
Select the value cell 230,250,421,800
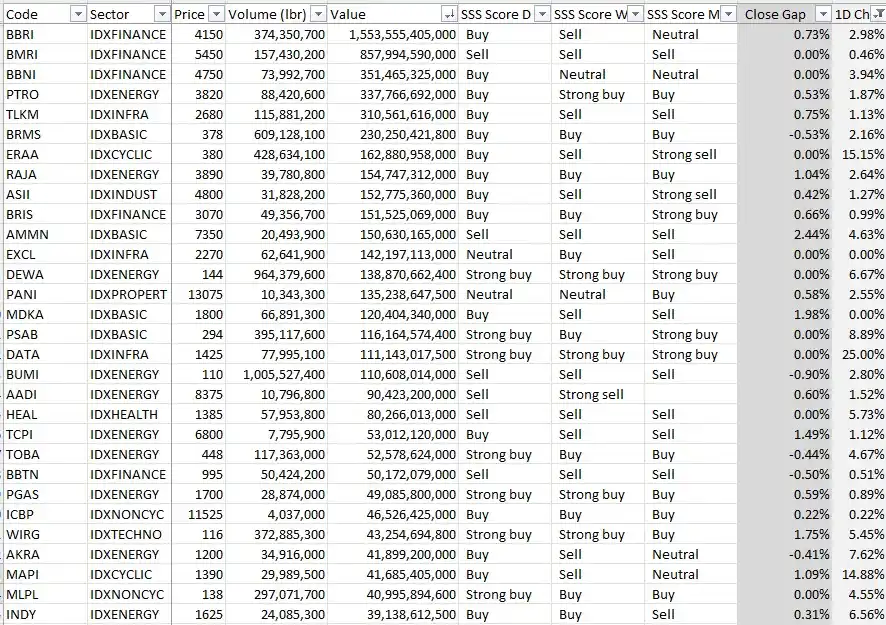(x=393, y=134)
